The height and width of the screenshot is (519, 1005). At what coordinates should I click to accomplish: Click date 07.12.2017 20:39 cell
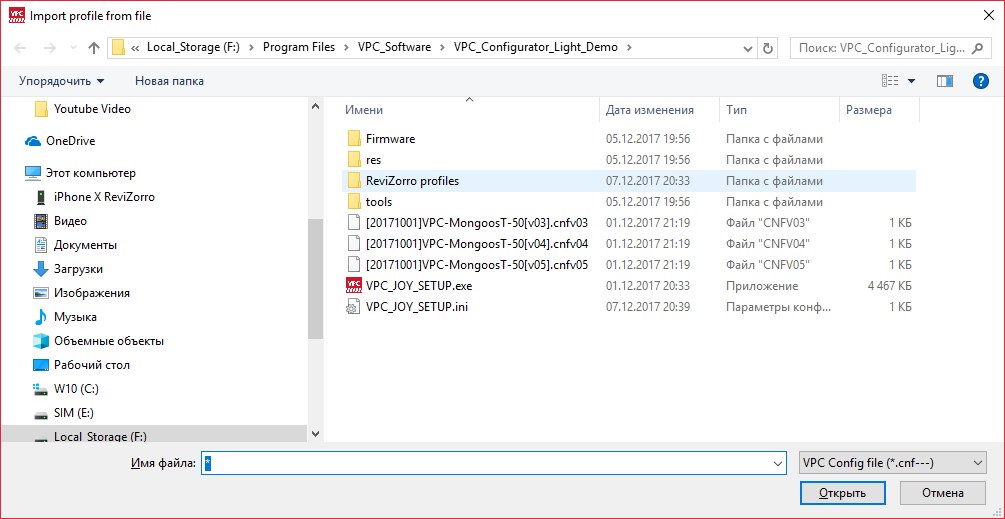coord(648,307)
